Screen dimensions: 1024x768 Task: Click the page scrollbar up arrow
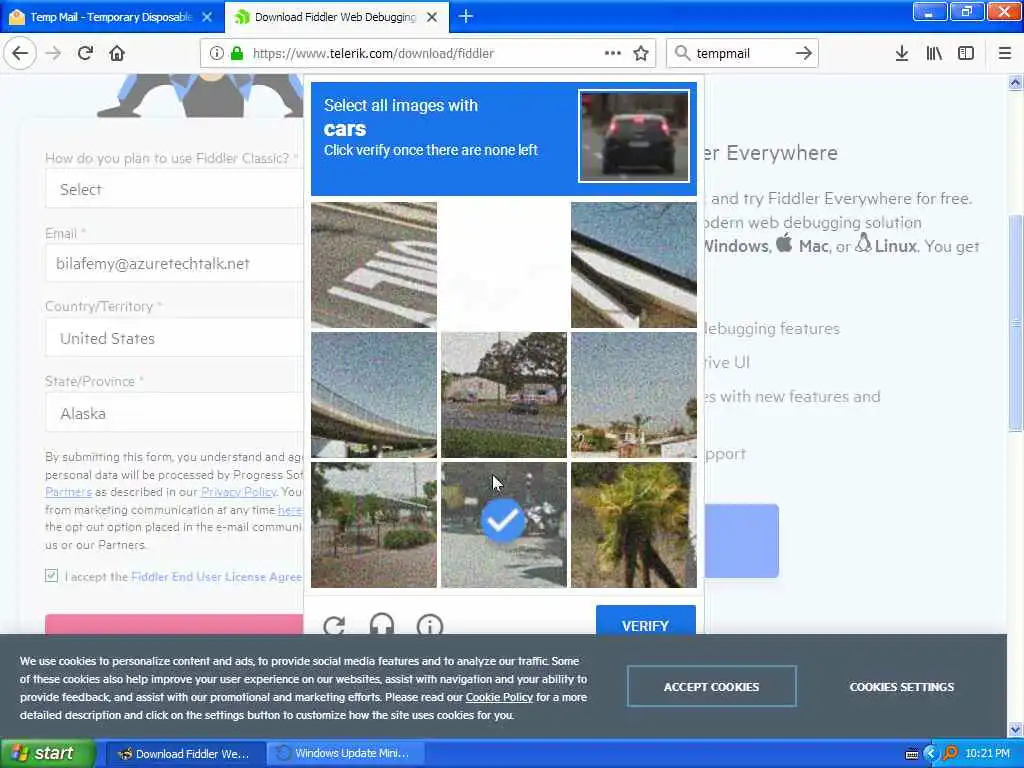[1015, 83]
